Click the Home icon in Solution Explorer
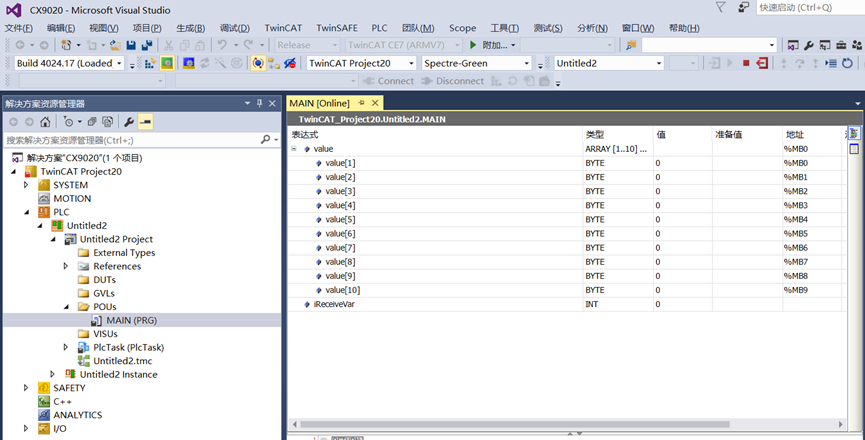 point(45,122)
